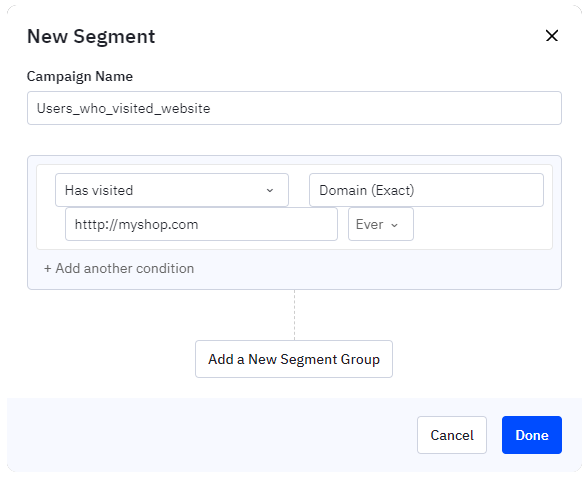This screenshot has height=478, width=588.
Task: Click the Campaign Name label
Action: [x=80, y=76]
